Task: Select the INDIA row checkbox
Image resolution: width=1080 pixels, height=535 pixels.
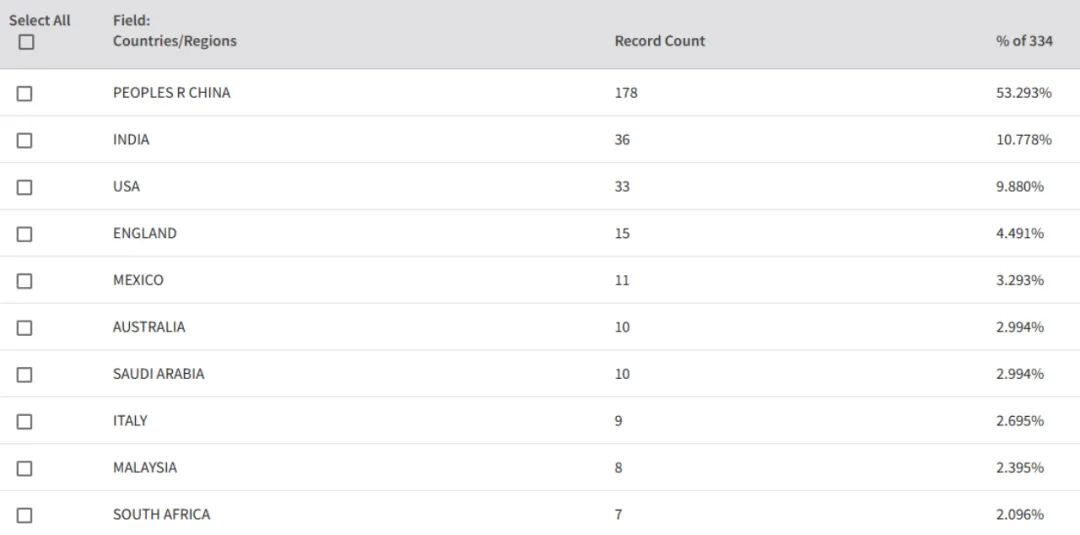Action: pos(24,140)
